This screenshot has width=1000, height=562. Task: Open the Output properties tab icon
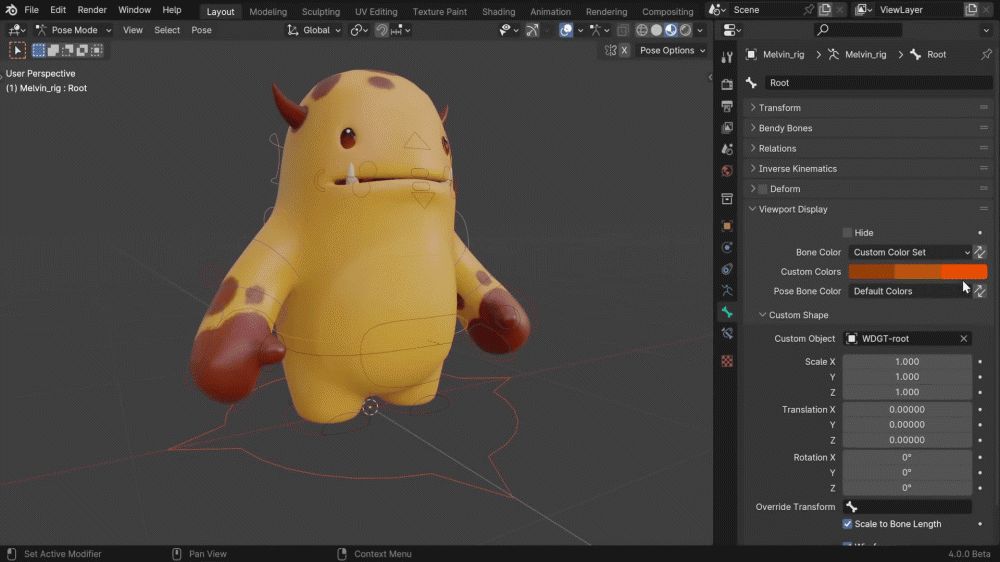coord(727,106)
